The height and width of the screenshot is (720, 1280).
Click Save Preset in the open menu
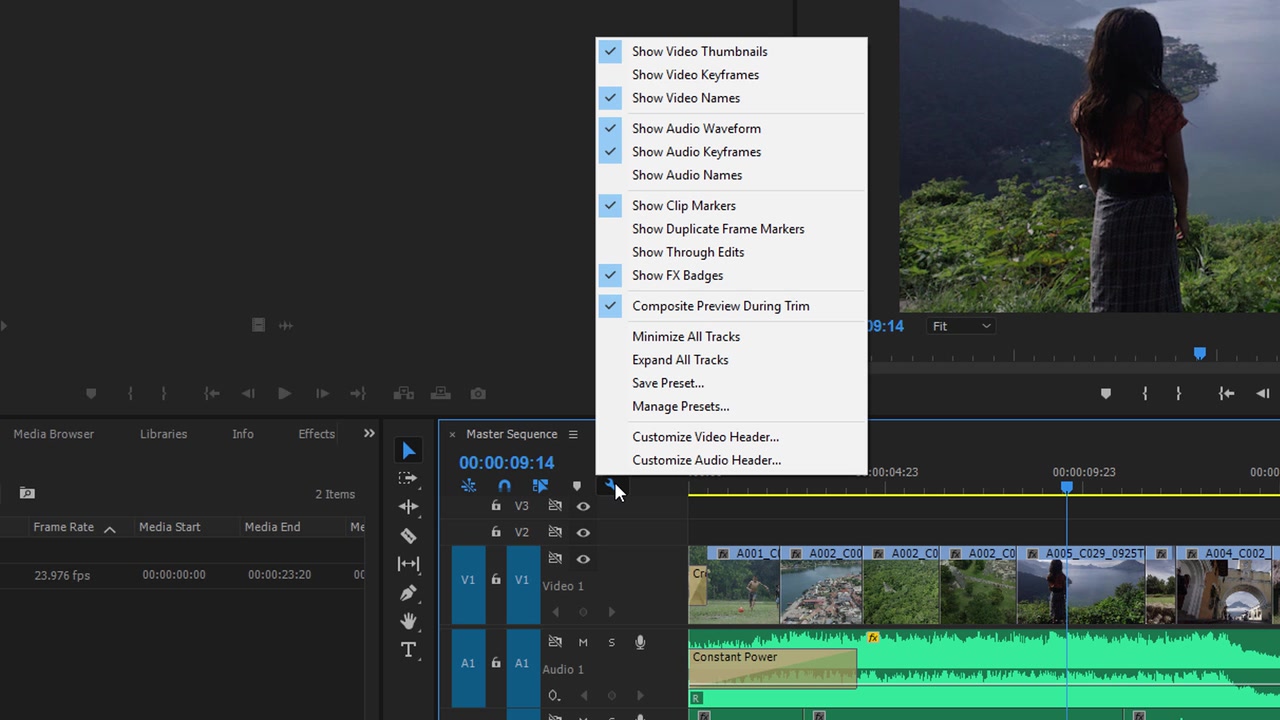coord(668,383)
